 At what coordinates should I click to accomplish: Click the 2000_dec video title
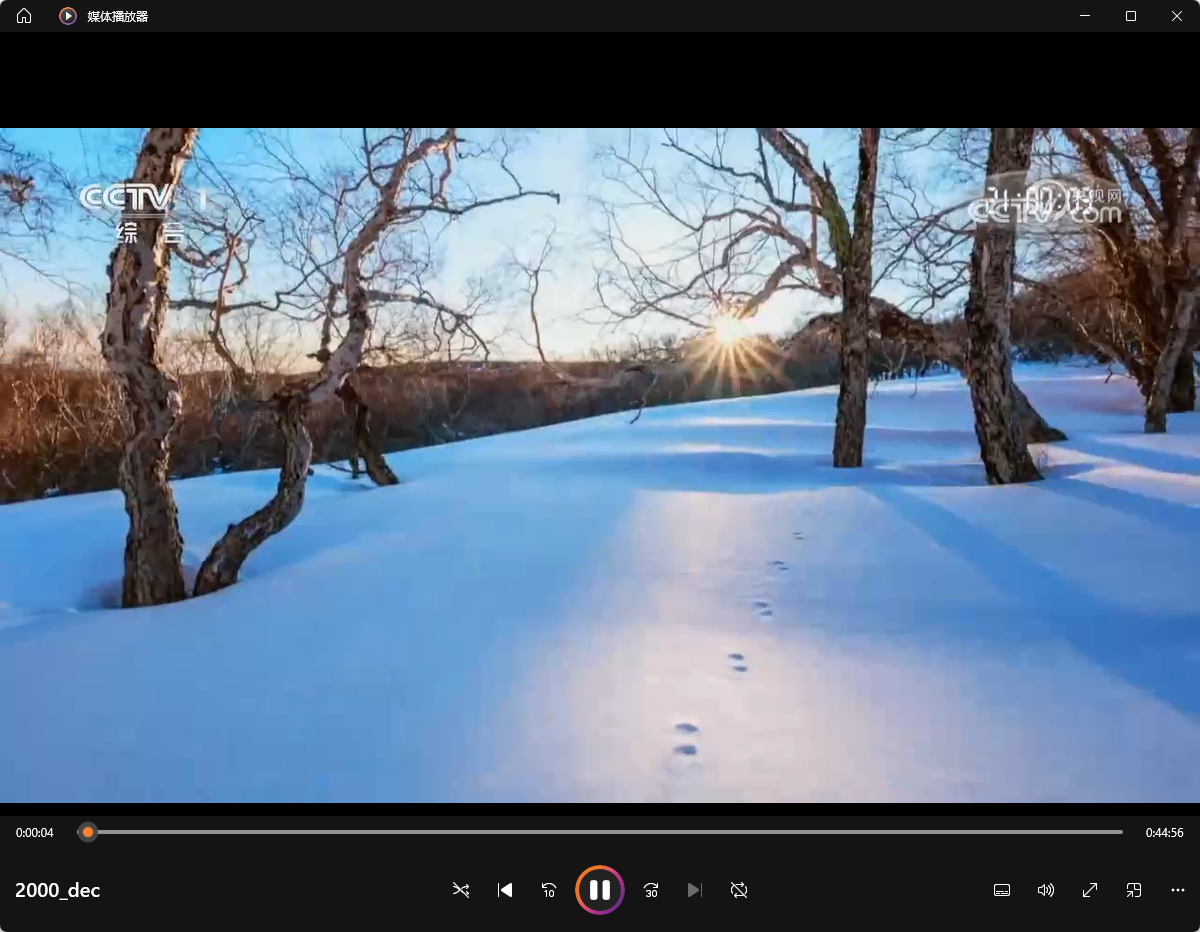[x=58, y=890]
